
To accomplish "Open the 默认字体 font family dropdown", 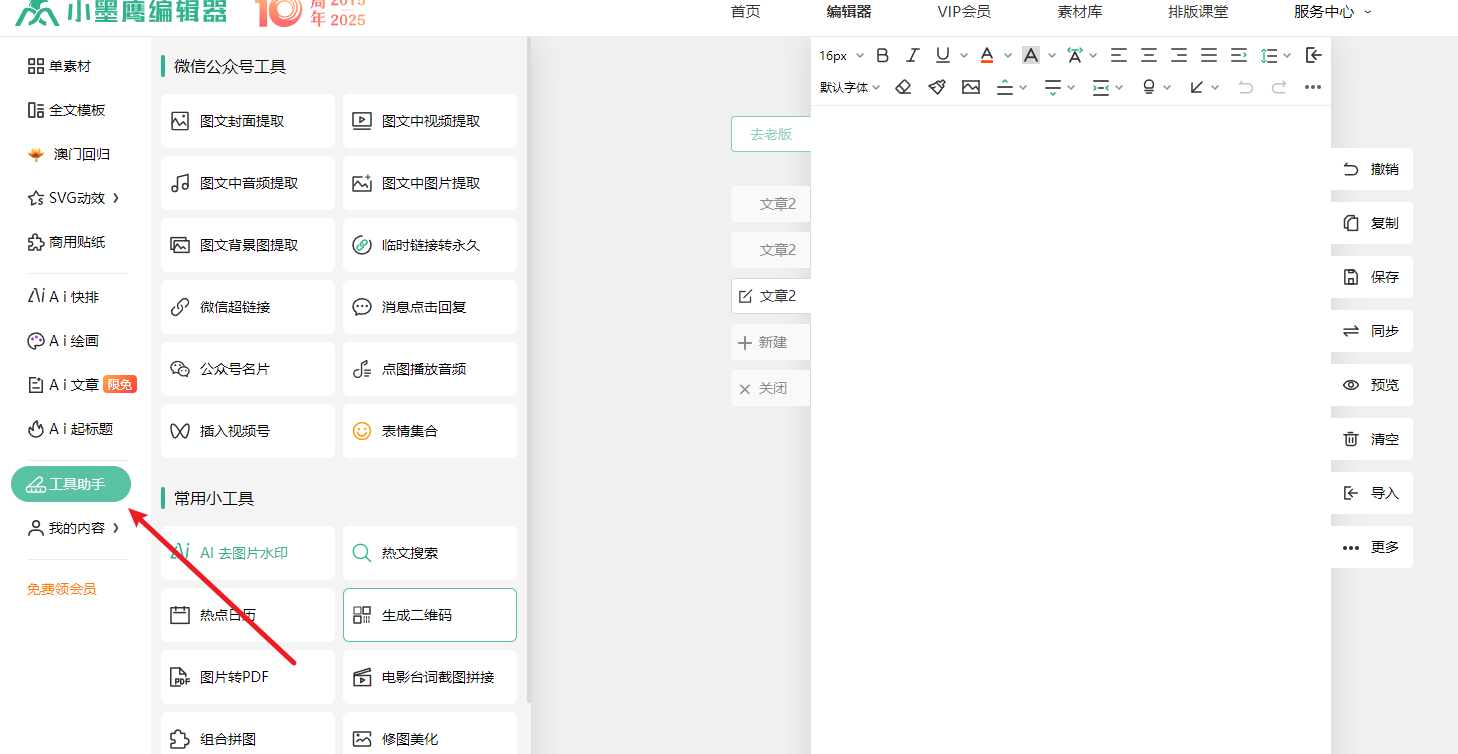I will [849, 87].
